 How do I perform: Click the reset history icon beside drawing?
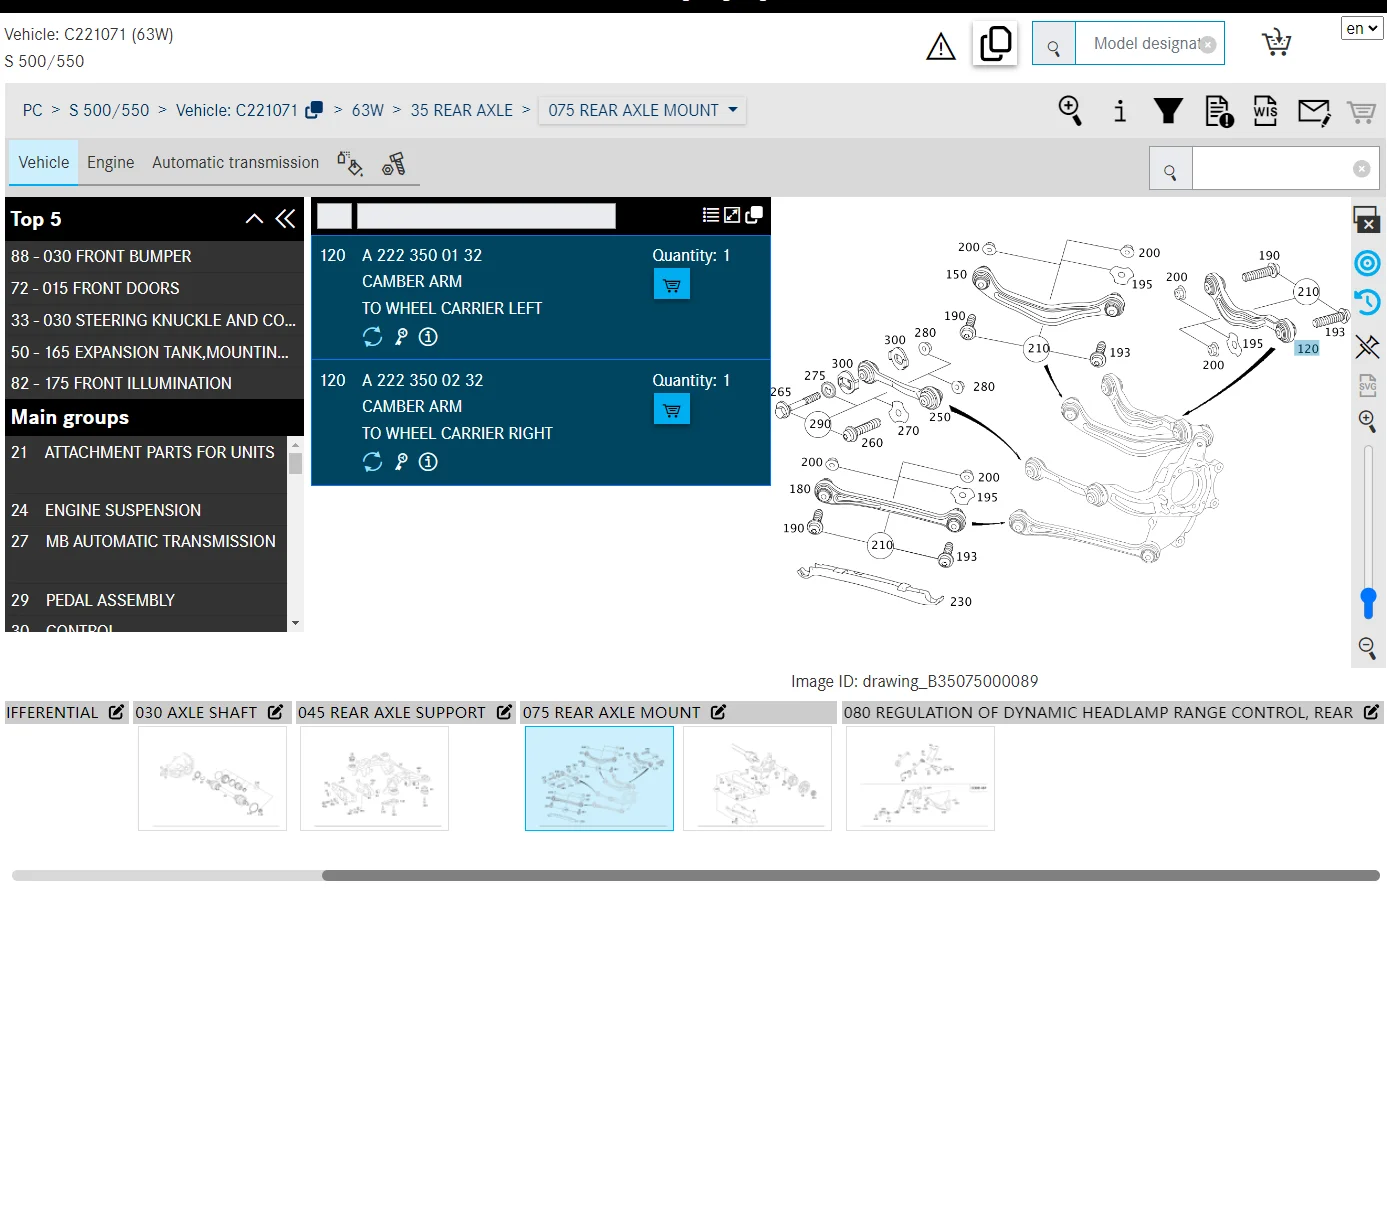pyautogui.click(x=1367, y=302)
